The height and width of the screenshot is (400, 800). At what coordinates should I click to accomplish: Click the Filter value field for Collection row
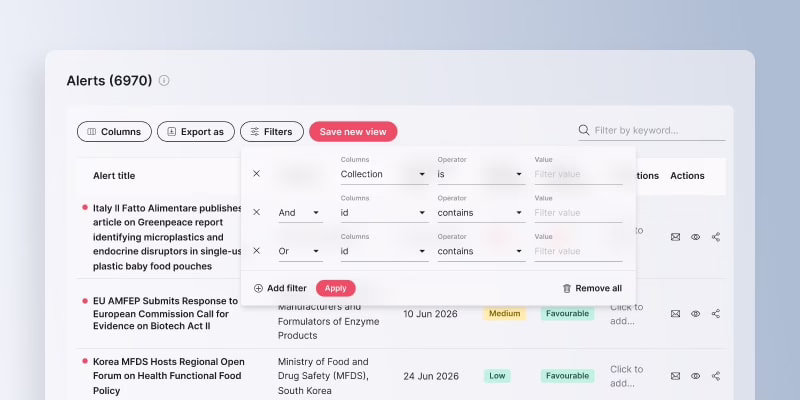pos(578,174)
